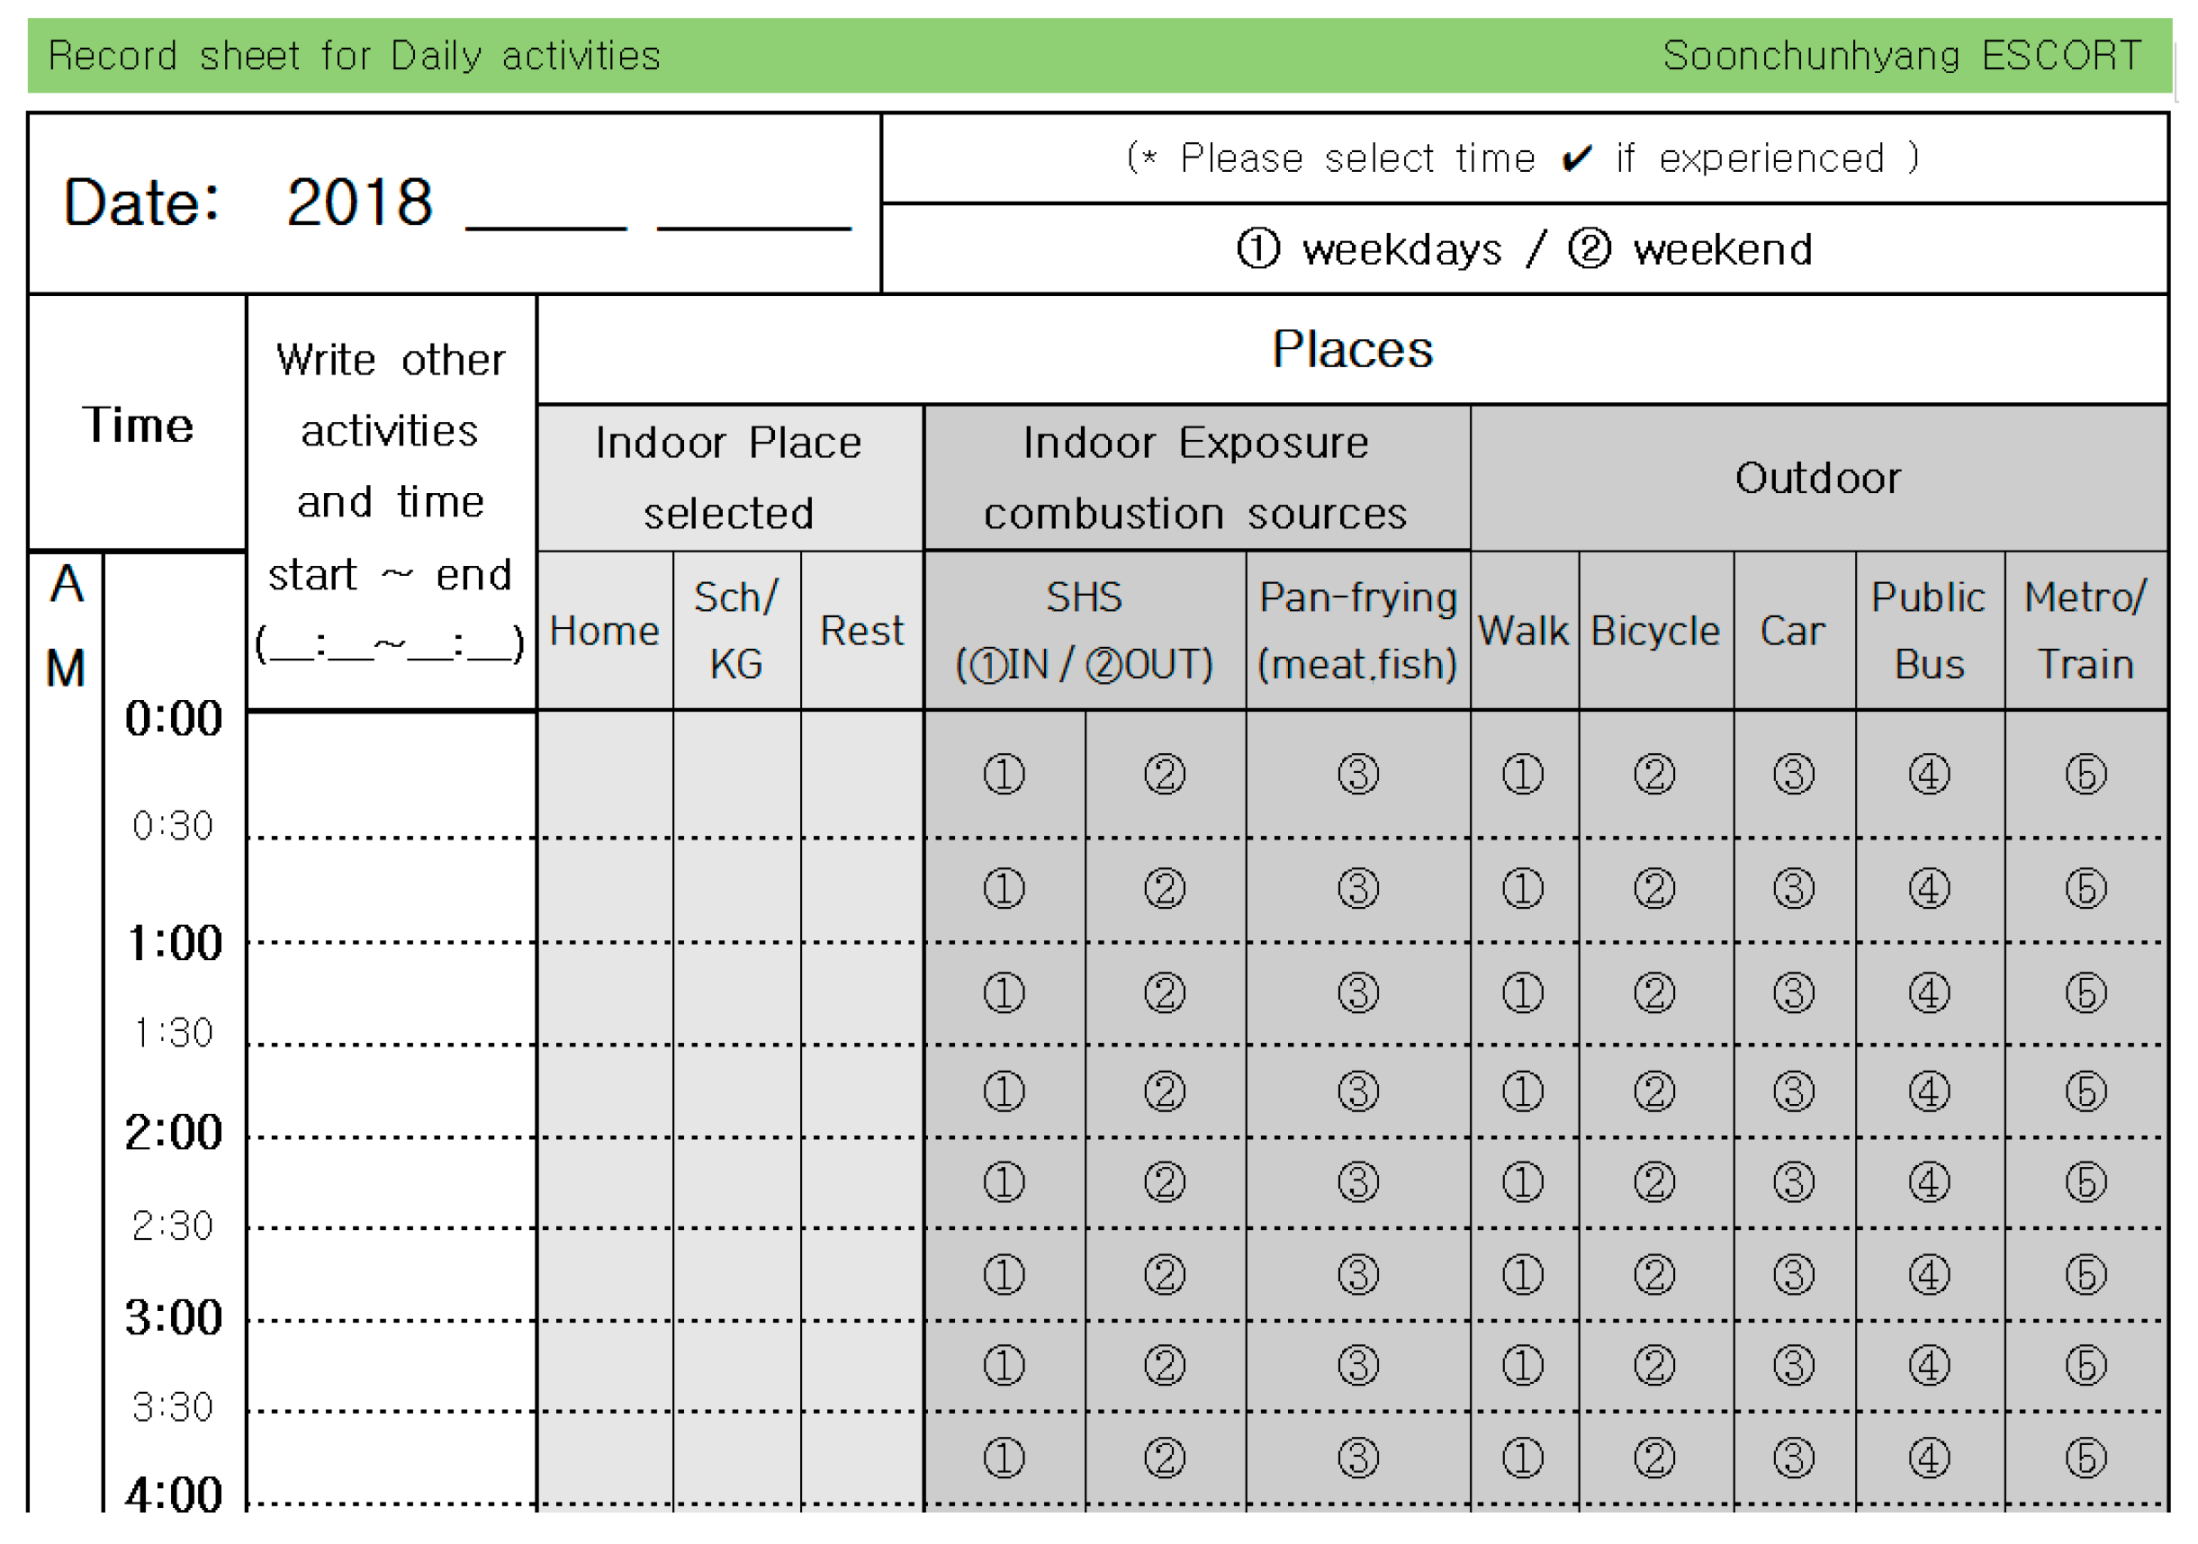Click the Soonchunhyang ESCORT title text
The image size is (2198, 1544).
(1901, 56)
